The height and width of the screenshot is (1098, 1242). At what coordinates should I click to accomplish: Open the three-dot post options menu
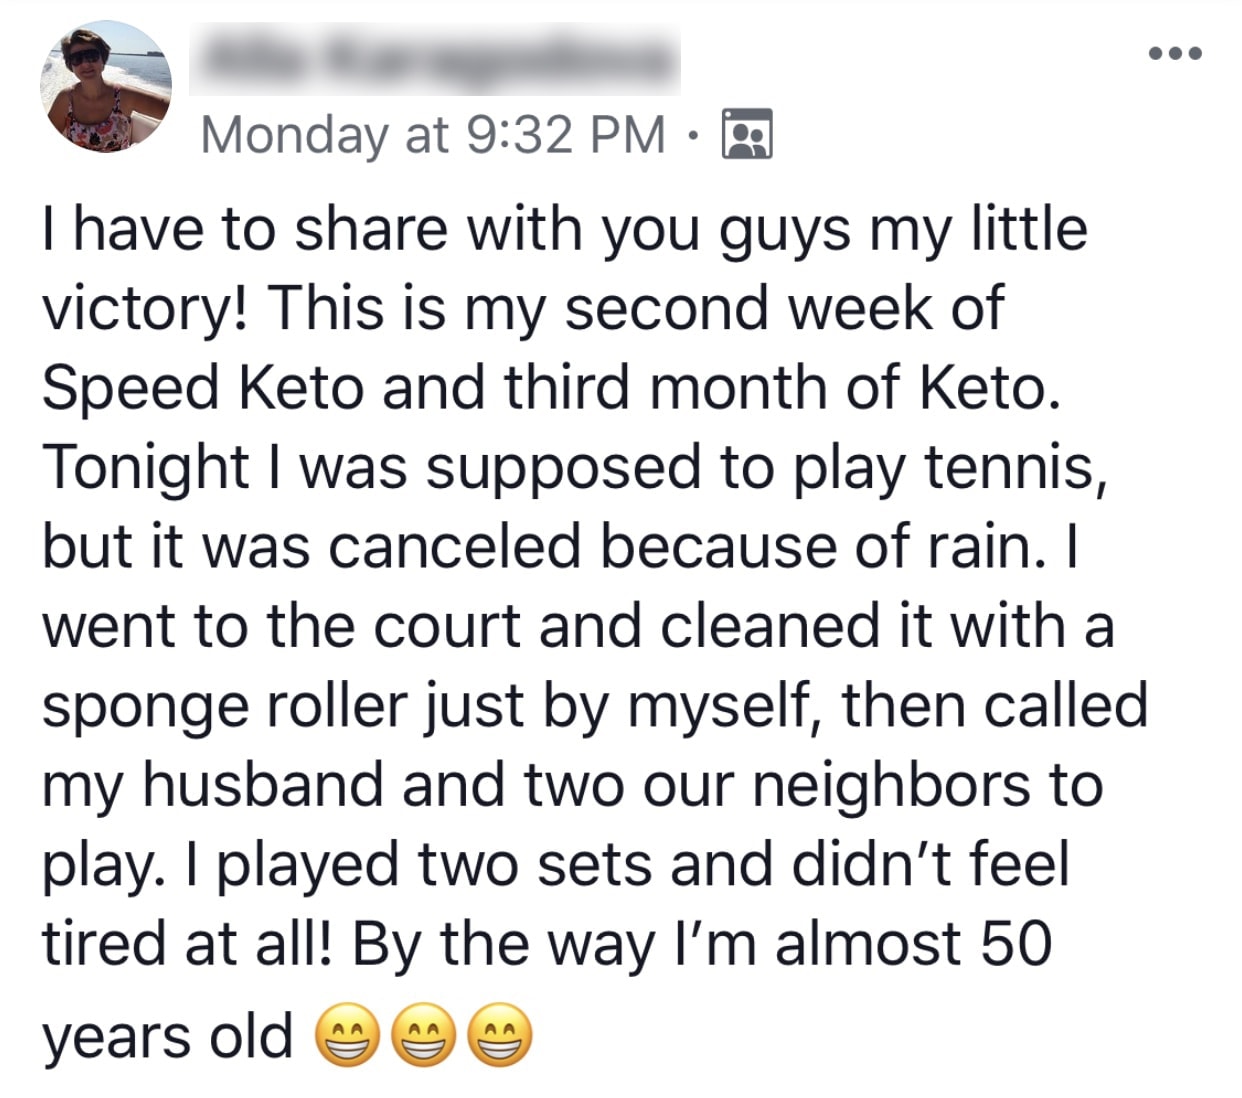tap(1174, 54)
